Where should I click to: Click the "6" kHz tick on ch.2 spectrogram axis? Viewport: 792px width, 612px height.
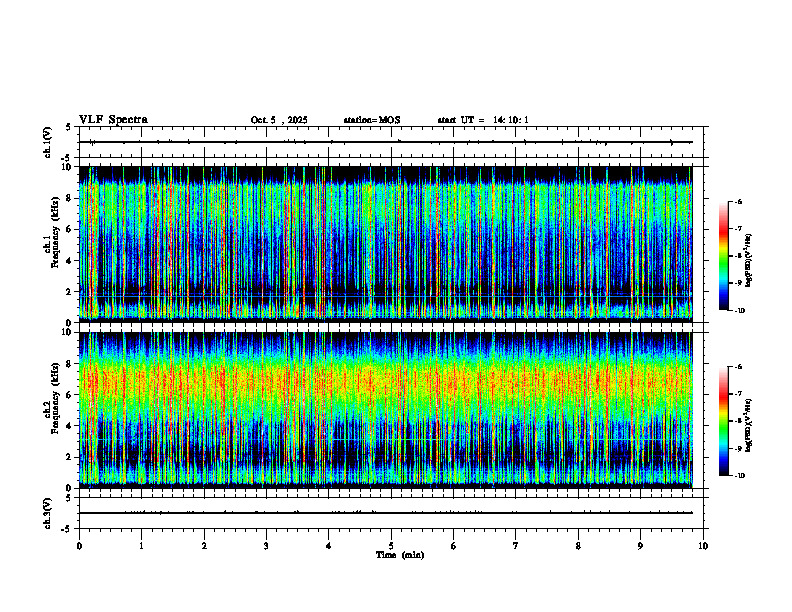pos(70,395)
